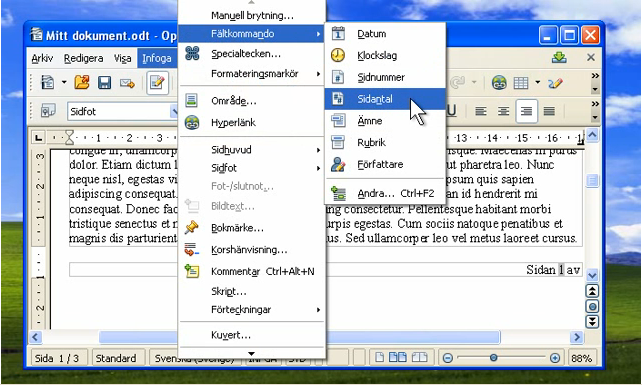Open Andra fields dialog
This screenshot has height=385, width=642.
tap(385, 193)
